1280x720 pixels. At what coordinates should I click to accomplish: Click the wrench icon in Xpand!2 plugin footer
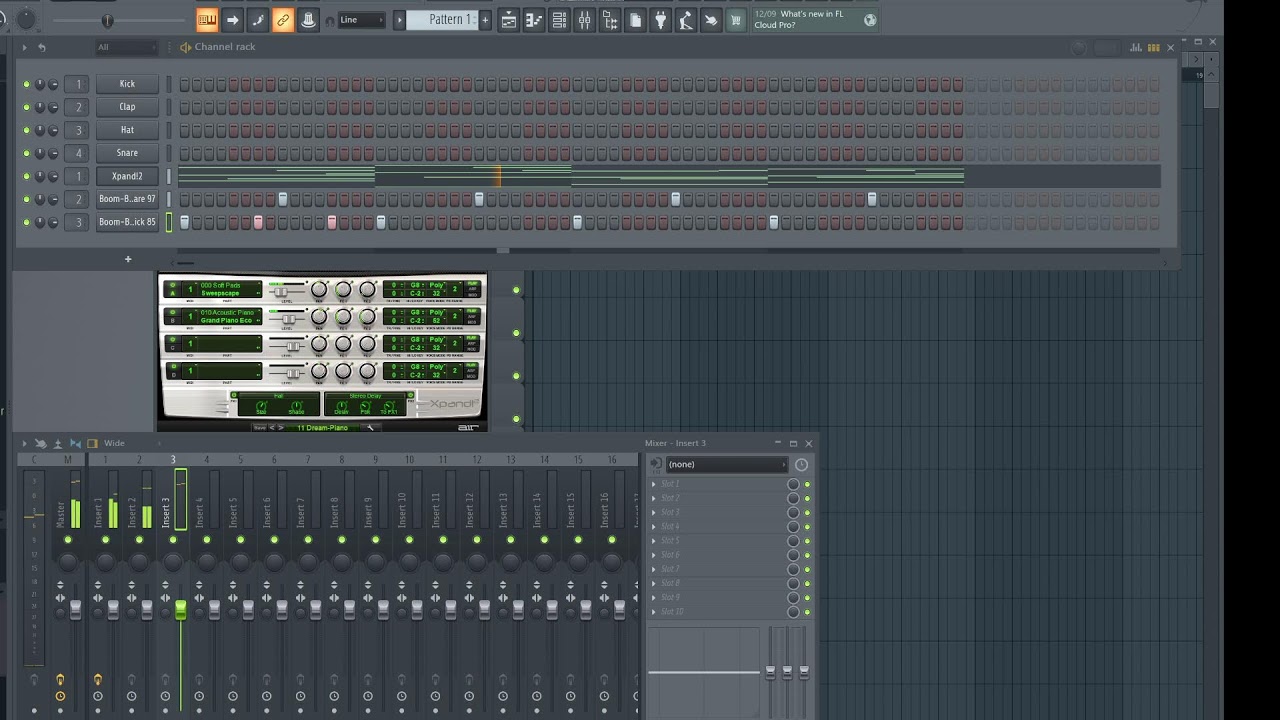(x=370, y=428)
